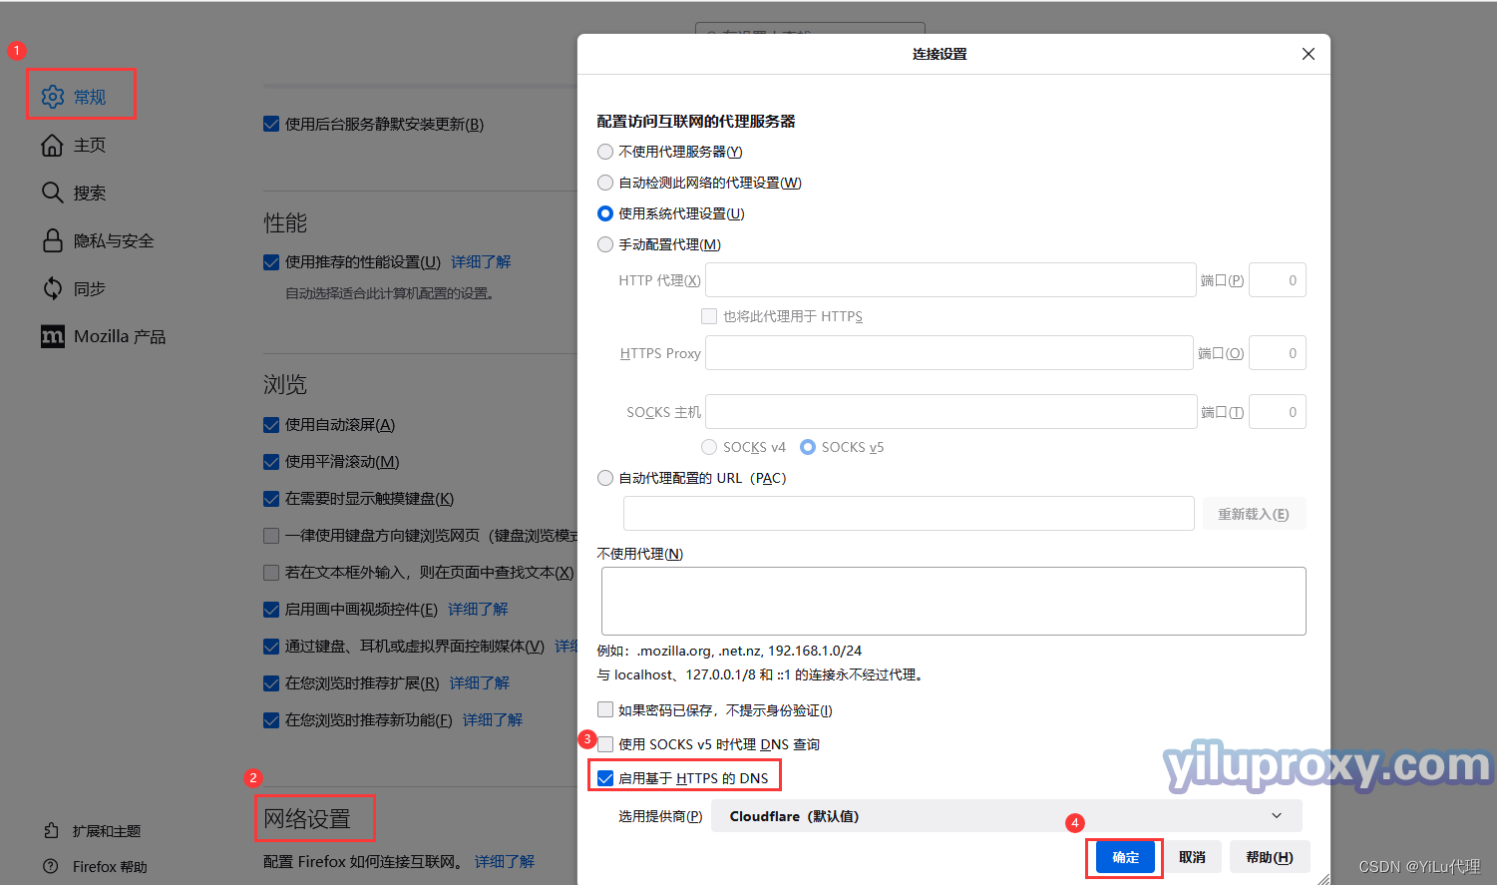Click the Home house icon in sidebar

(52, 145)
